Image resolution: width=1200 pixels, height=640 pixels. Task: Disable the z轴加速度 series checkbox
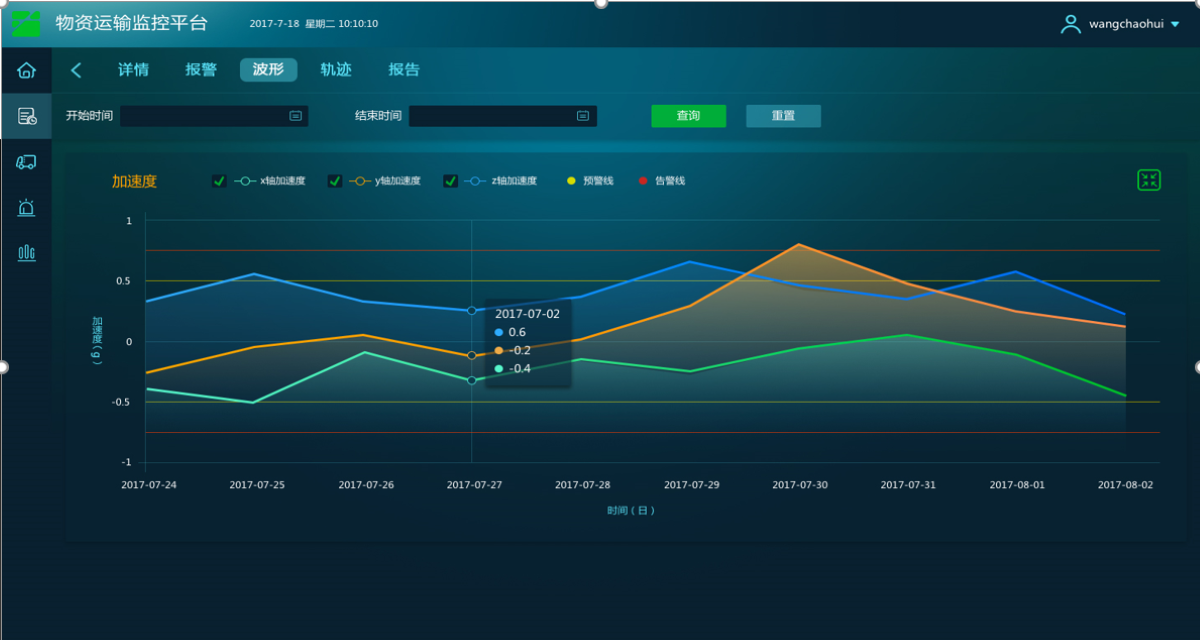click(451, 181)
